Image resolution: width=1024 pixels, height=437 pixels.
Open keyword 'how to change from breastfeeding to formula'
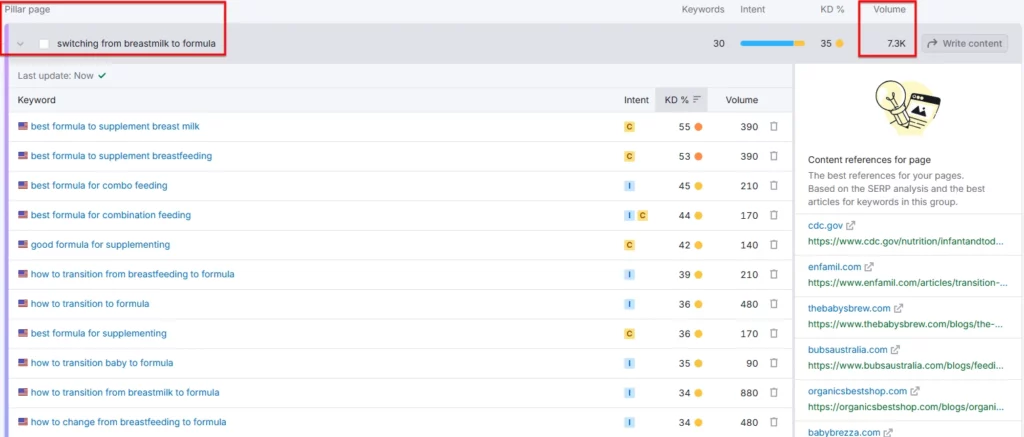pyautogui.click(x=129, y=422)
